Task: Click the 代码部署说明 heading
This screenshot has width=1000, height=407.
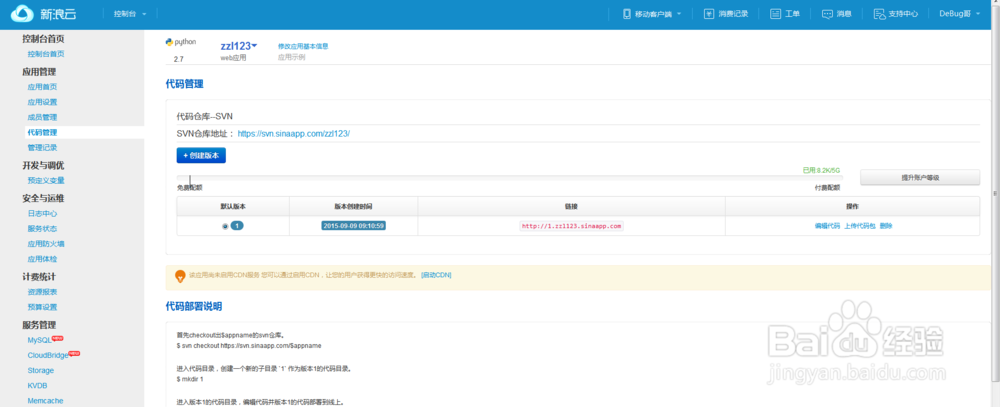Action: 193,307
